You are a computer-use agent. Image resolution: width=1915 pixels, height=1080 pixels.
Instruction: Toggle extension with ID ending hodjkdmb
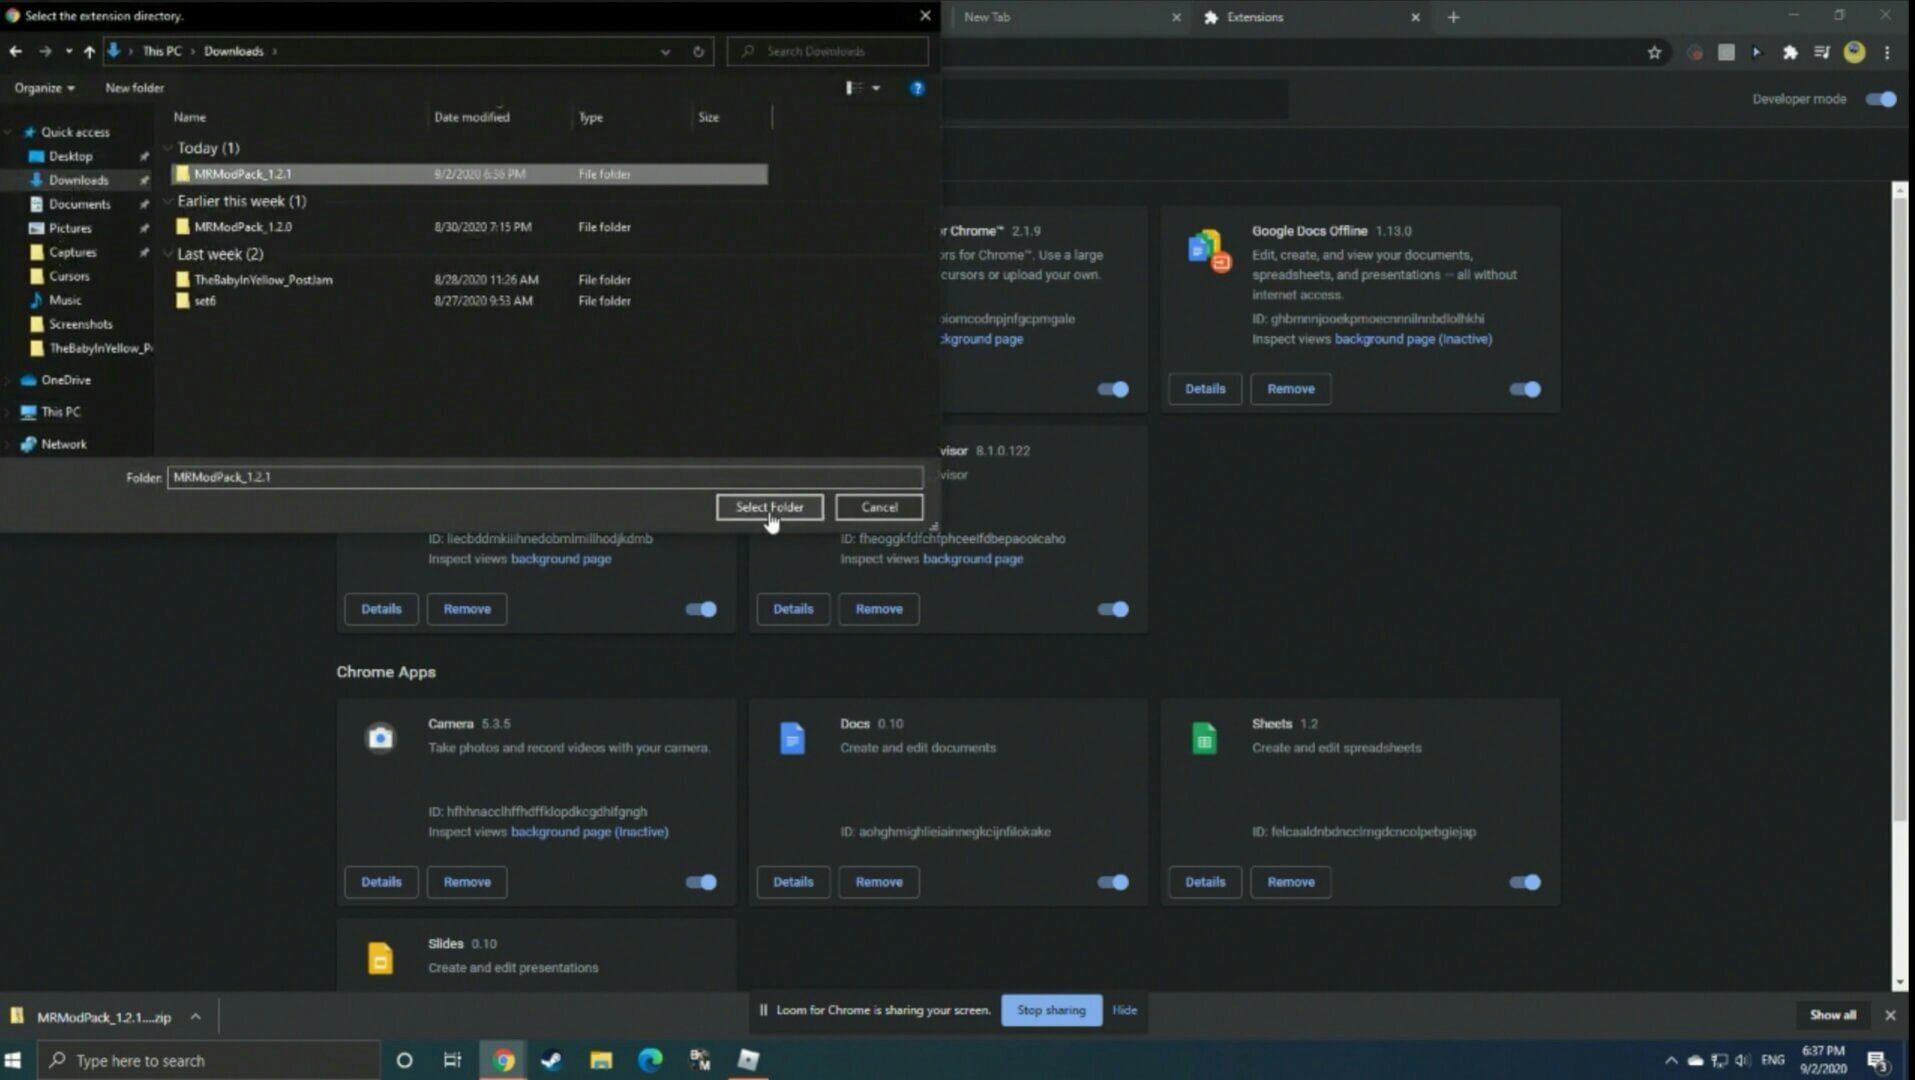click(701, 609)
